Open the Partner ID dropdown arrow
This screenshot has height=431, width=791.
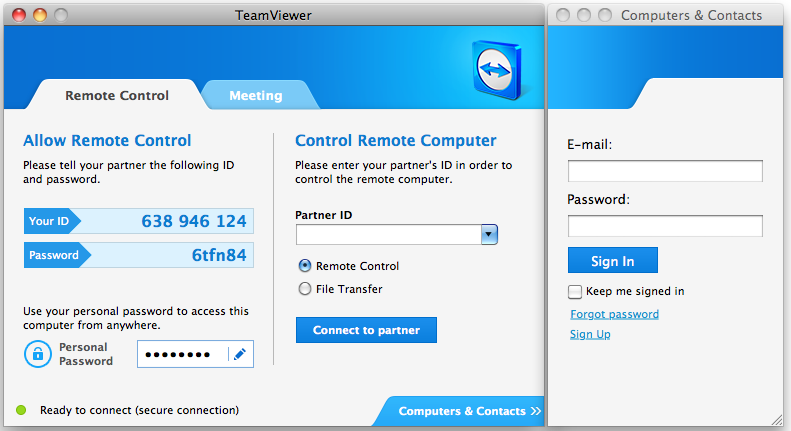click(x=489, y=234)
